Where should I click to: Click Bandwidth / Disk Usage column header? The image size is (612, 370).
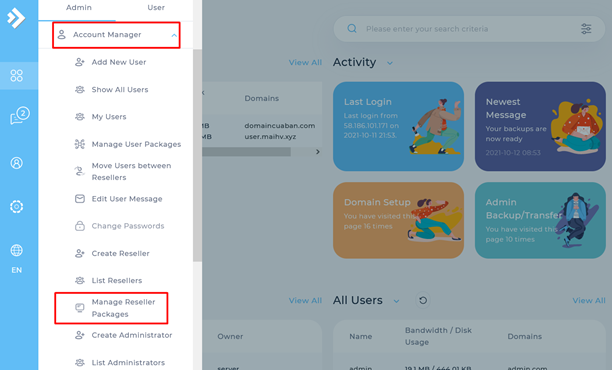pyautogui.click(x=438, y=336)
